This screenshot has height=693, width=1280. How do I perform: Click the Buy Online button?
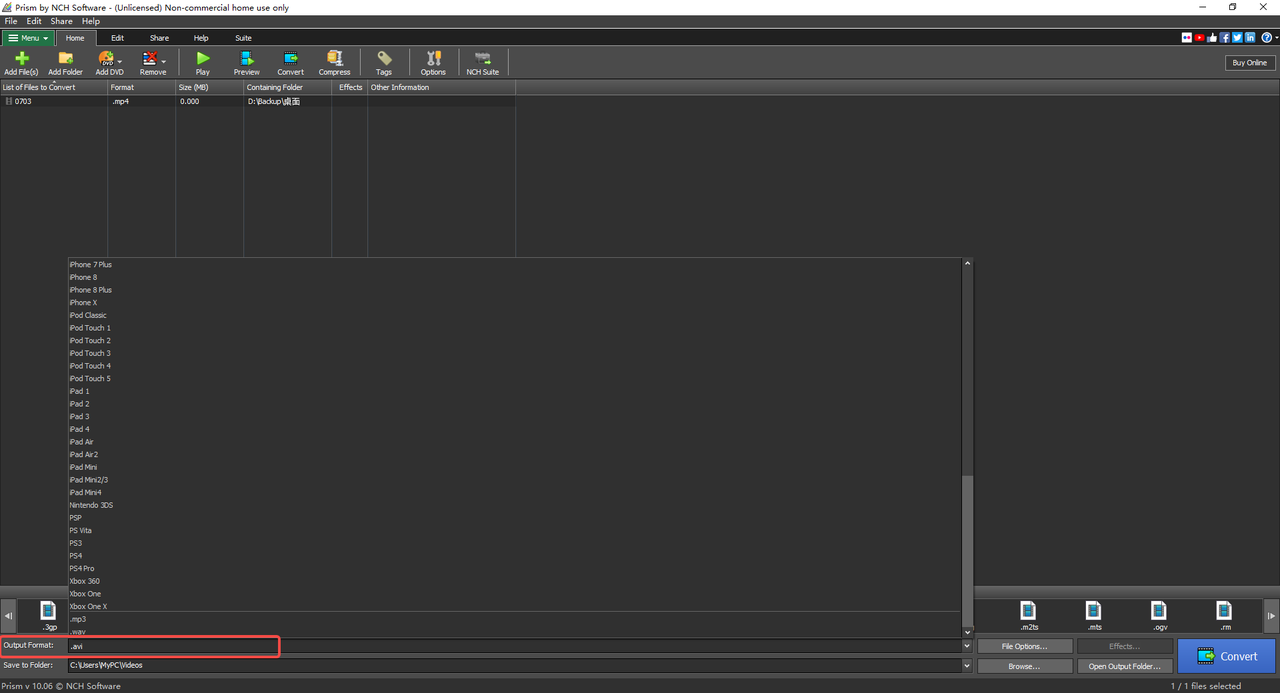pos(1250,62)
